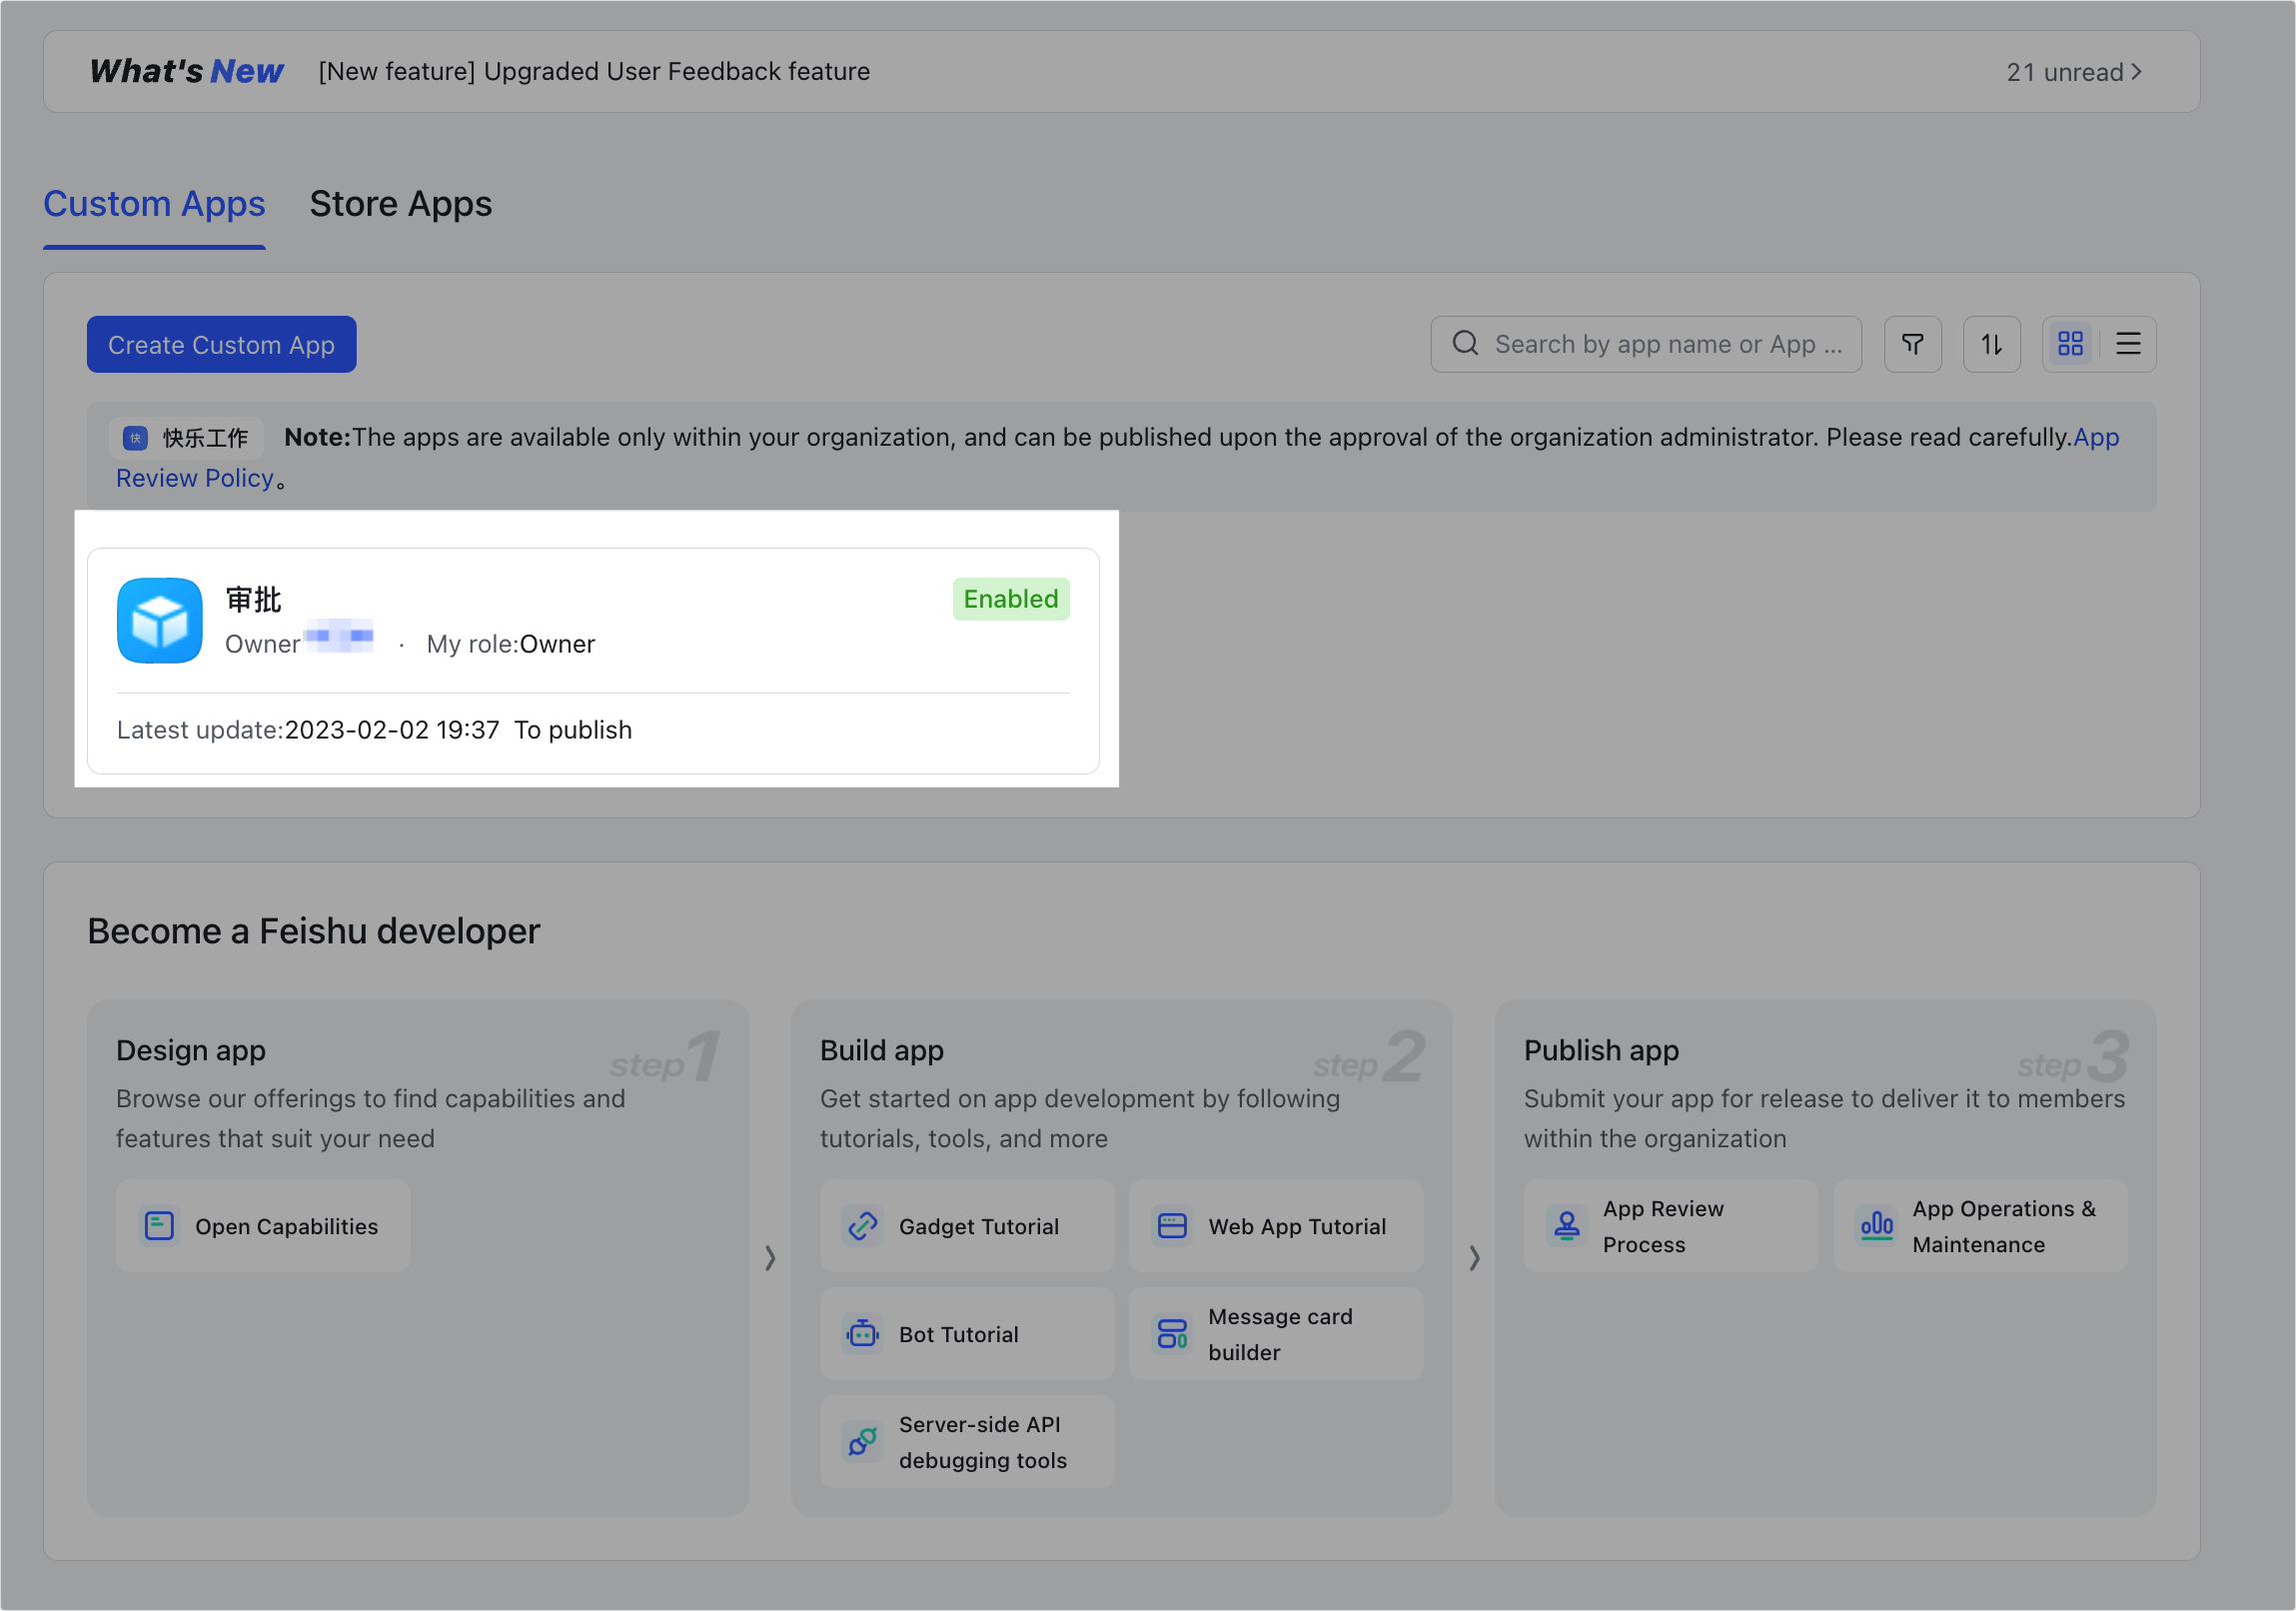Expand the 21 unread announcements
This screenshot has width=2296, height=1611.
click(2073, 72)
